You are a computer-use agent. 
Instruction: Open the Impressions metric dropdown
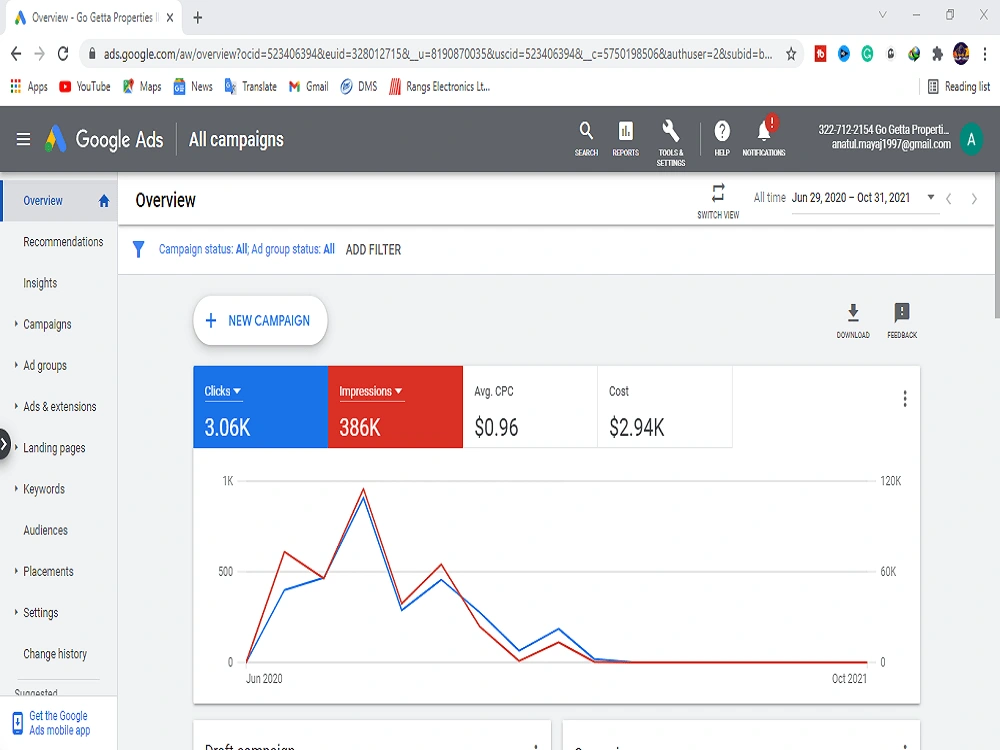click(x=371, y=391)
